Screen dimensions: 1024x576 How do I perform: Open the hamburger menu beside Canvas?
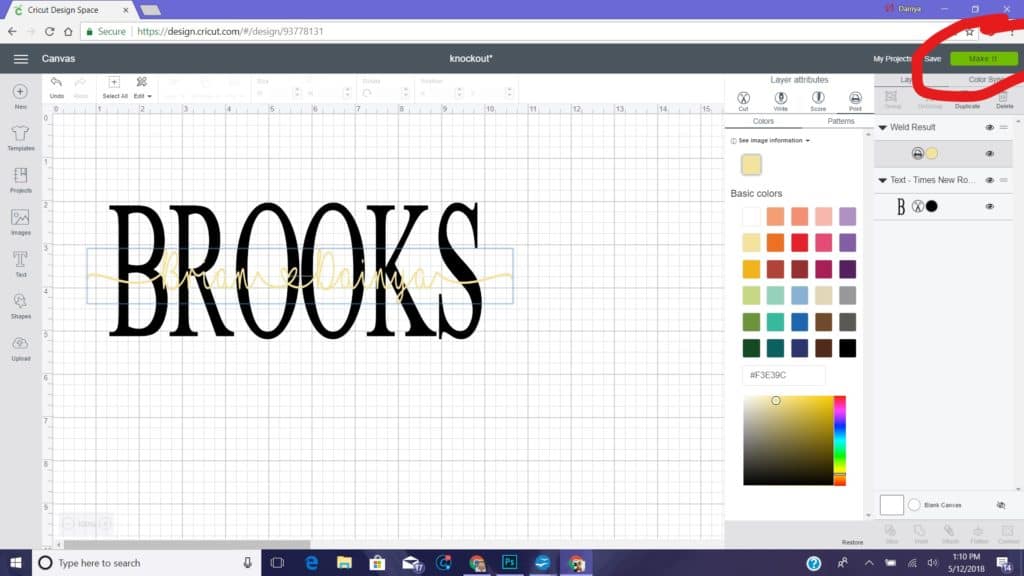pyautogui.click(x=21, y=59)
